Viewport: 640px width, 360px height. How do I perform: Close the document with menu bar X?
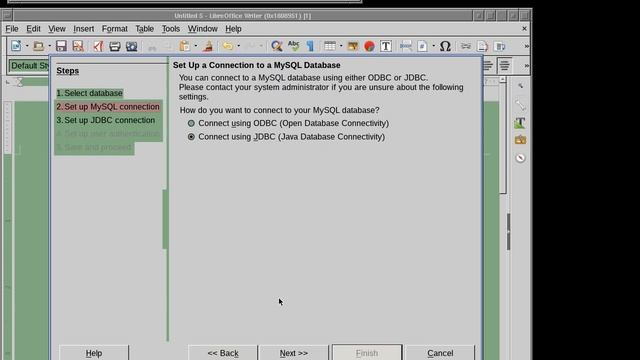pyautogui.click(x=524, y=29)
